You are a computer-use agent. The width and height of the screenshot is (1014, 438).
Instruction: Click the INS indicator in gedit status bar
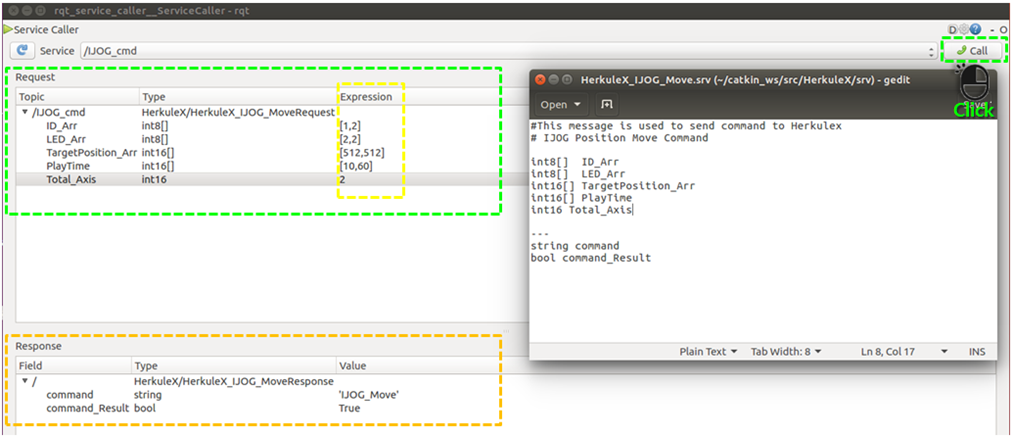[976, 352]
